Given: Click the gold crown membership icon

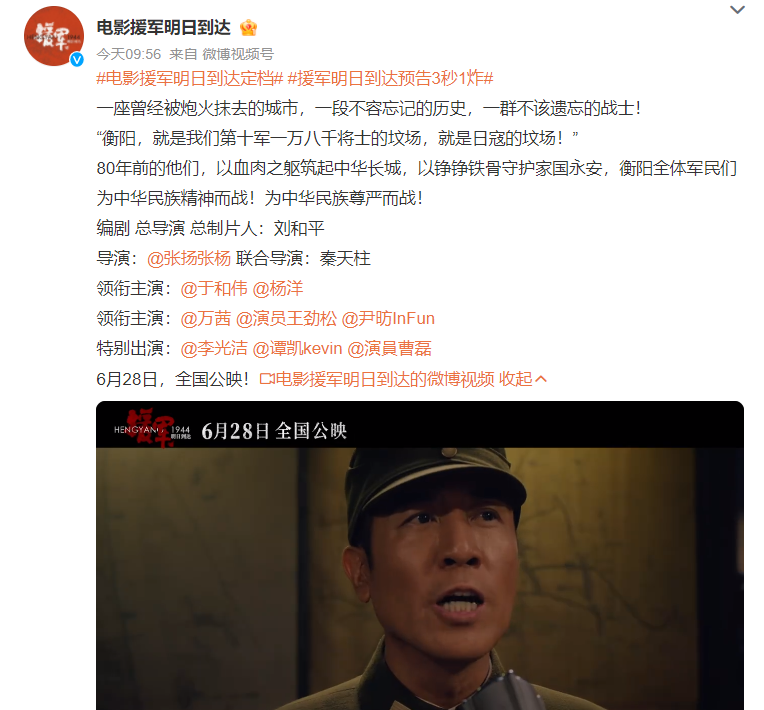Looking at the screenshot, I should (248, 27).
